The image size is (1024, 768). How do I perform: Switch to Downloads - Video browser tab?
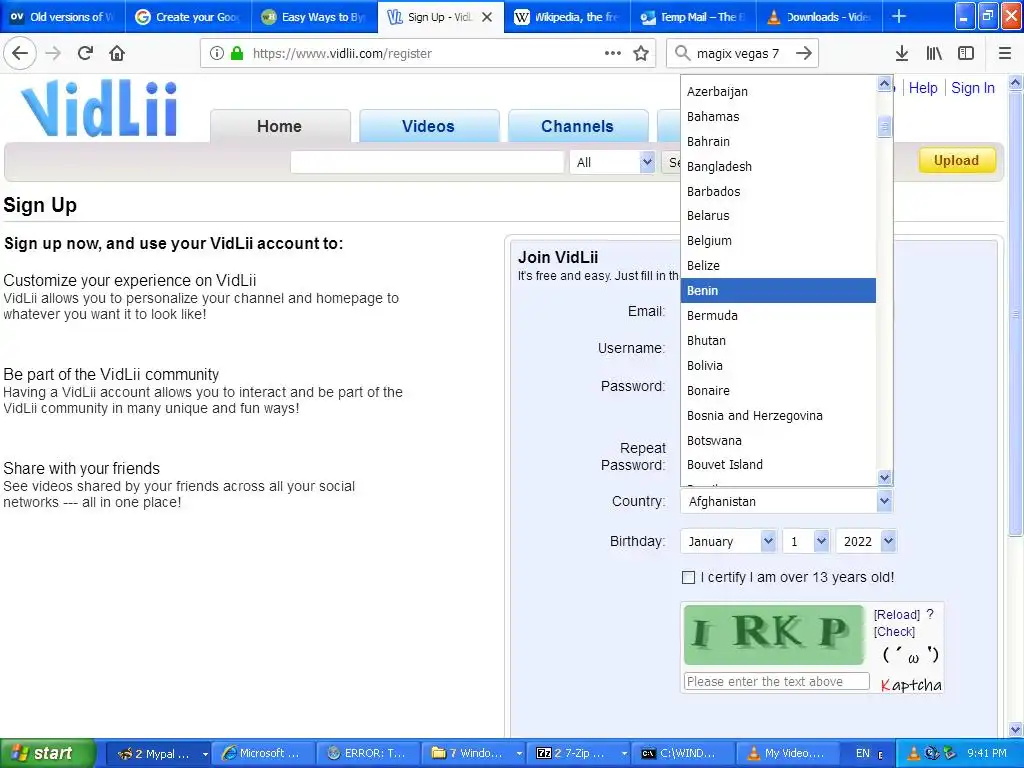tap(819, 17)
